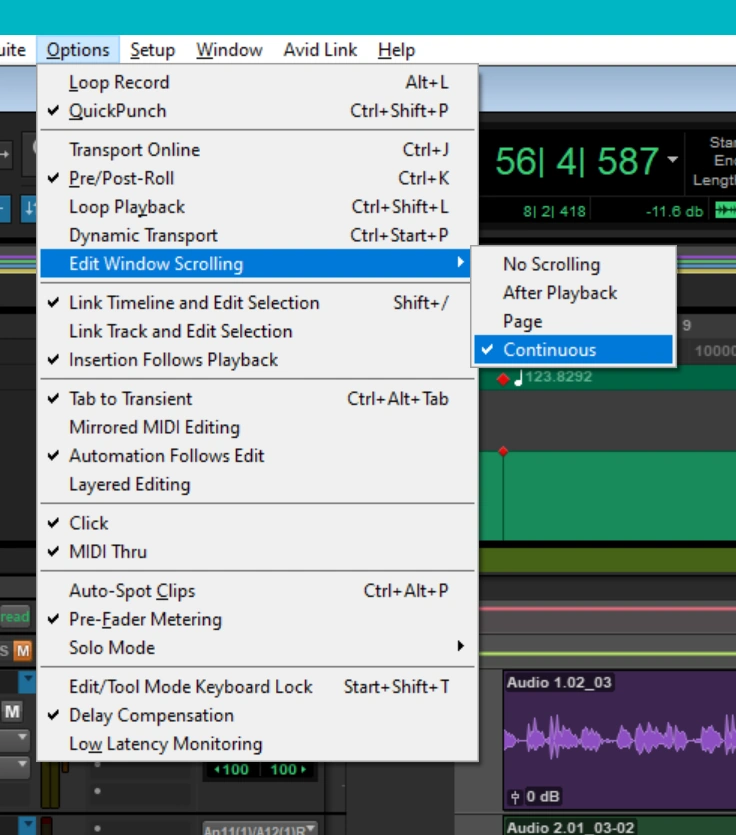Select No Scrolling in submenu
The image size is (736, 835).
(551, 265)
